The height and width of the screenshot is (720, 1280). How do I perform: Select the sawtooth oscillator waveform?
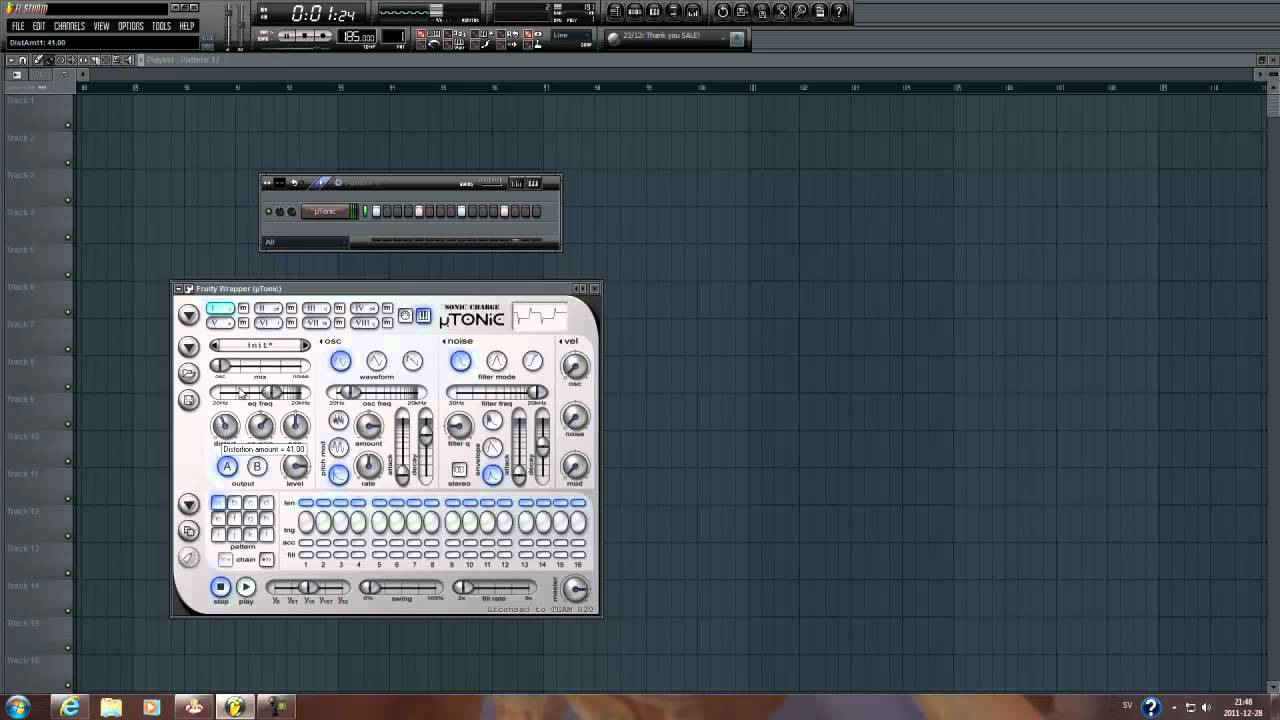click(412, 361)
